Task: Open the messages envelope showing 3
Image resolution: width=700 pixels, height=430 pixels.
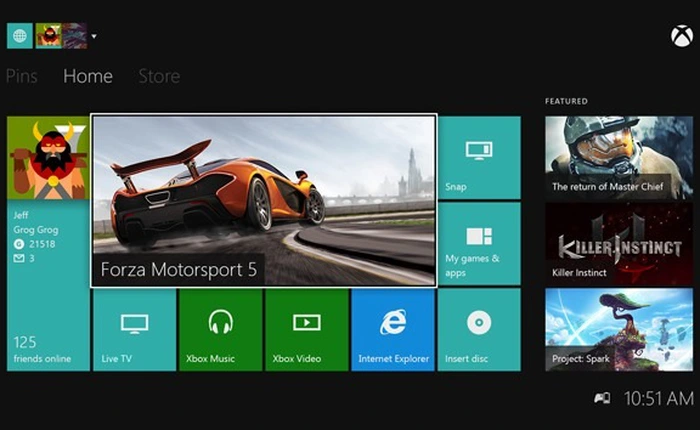Action: click(x=24, y=258)
